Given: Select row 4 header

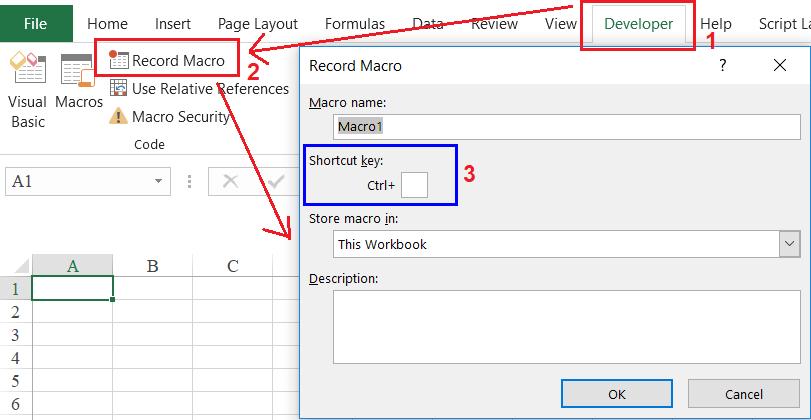Looking at the screenshot, I should (16, 357).
